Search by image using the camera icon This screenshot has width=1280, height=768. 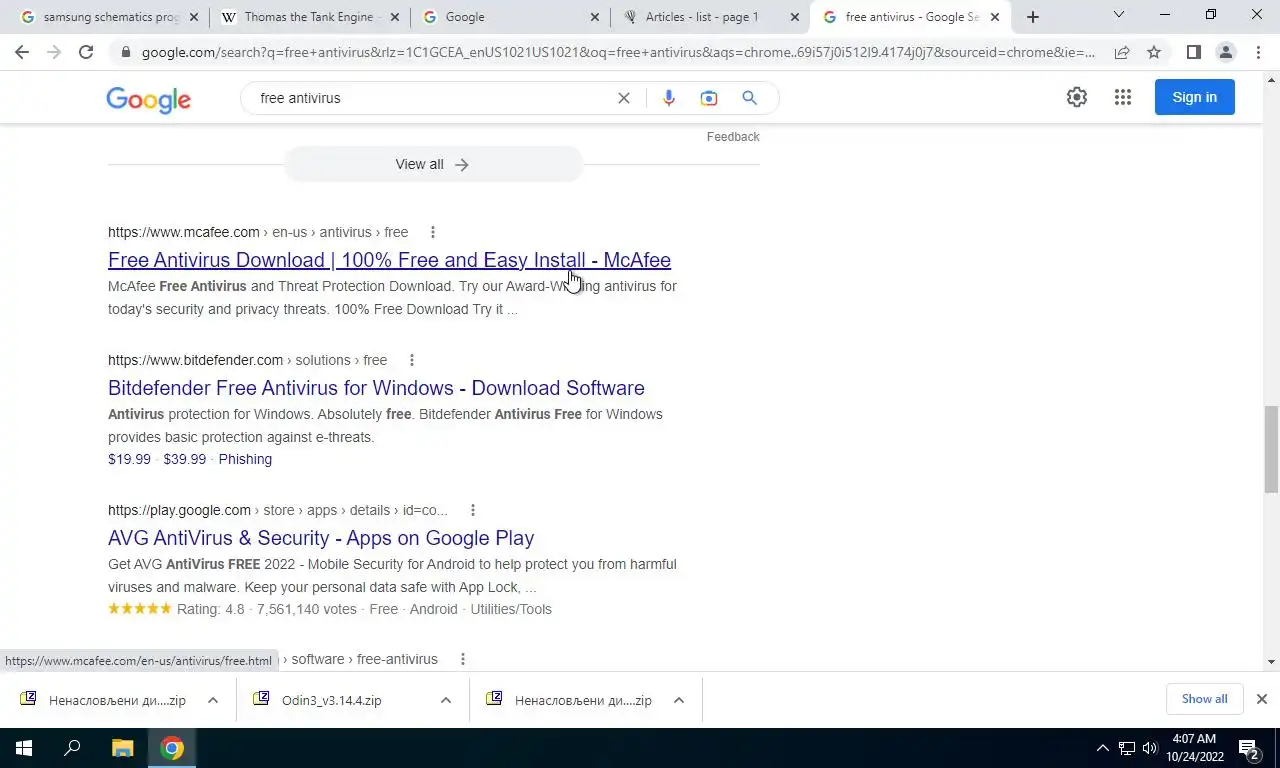tap(709, 98)
